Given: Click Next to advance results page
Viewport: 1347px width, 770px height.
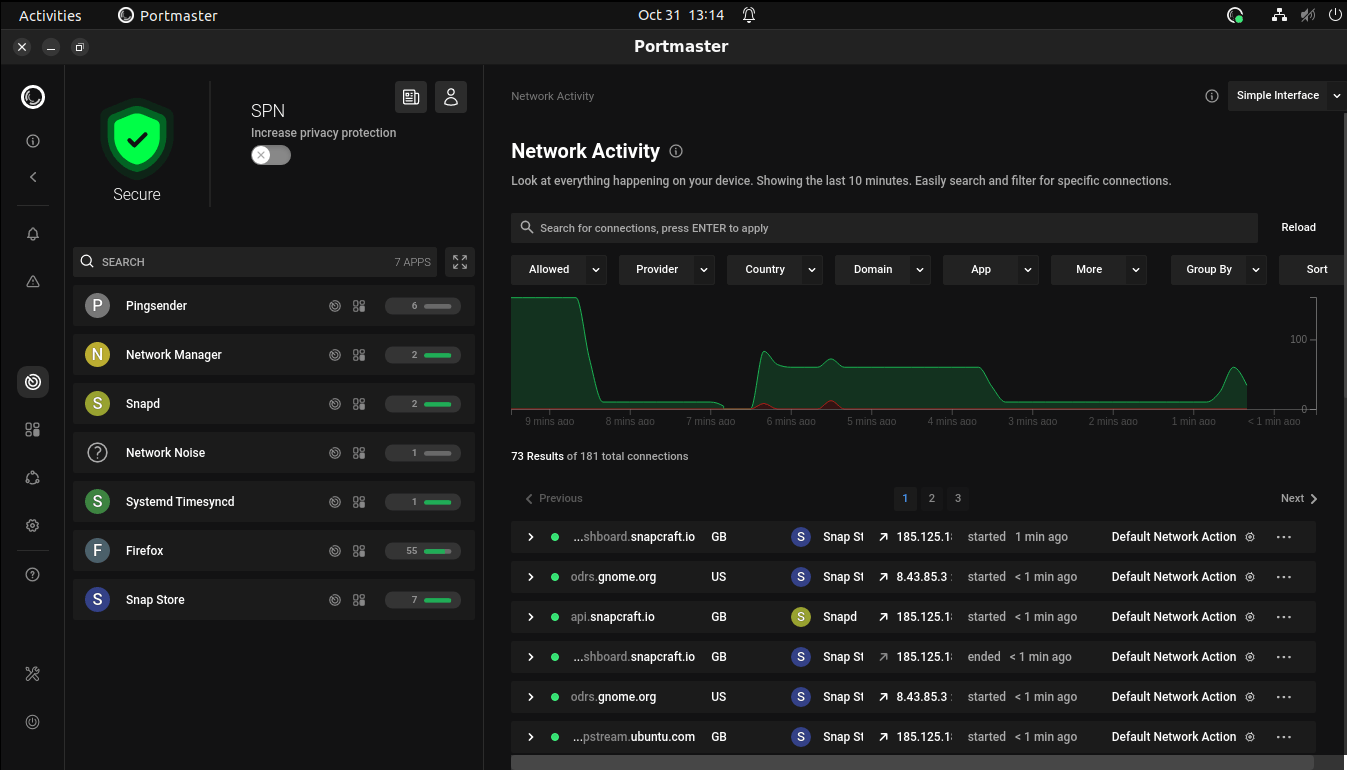Looking at the screenshot, I should pyautogui.click(x=1299, y=498).
